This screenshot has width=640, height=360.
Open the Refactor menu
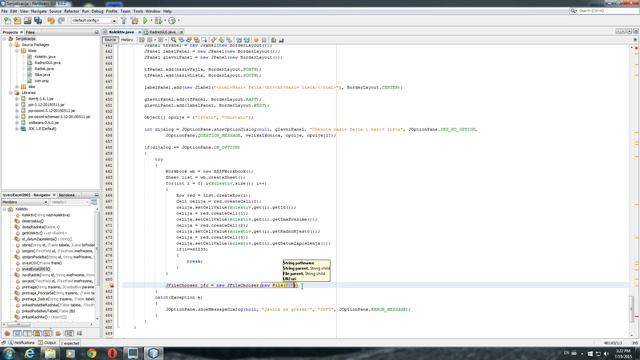71,11
